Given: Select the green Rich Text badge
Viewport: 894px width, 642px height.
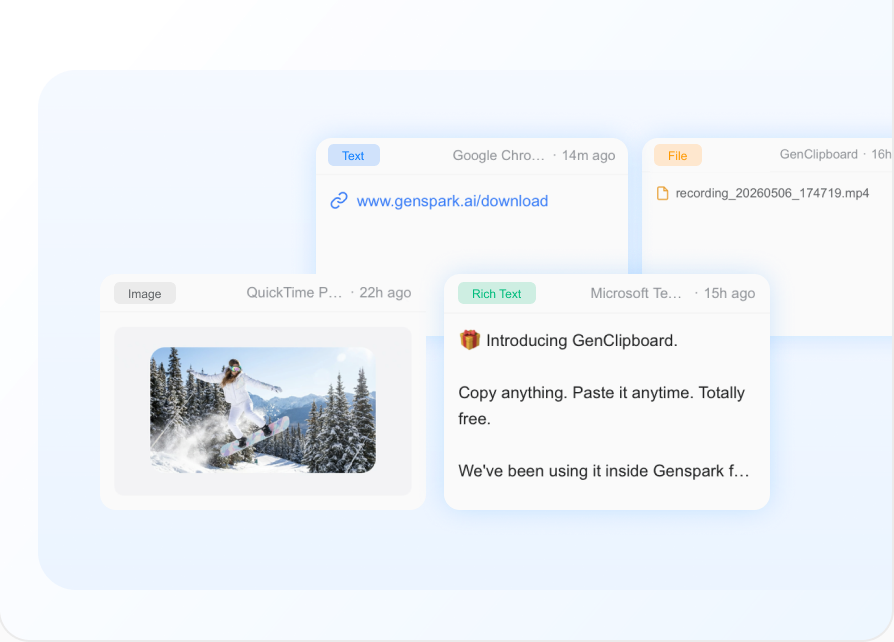Looking at the screenshot, I should [x=497, y=294].
